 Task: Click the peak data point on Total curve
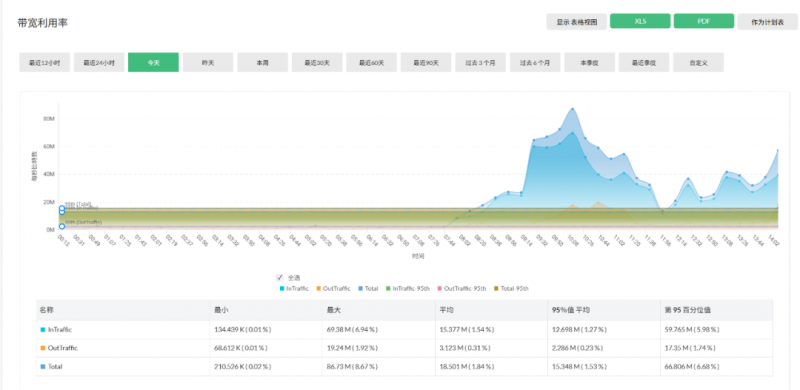[572, 109]
